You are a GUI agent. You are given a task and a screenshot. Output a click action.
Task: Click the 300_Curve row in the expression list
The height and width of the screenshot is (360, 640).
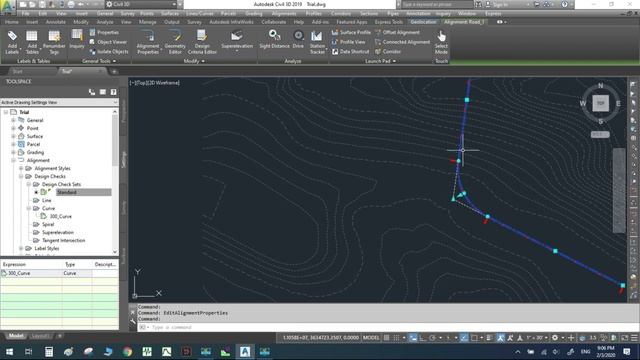pos(59,273)
